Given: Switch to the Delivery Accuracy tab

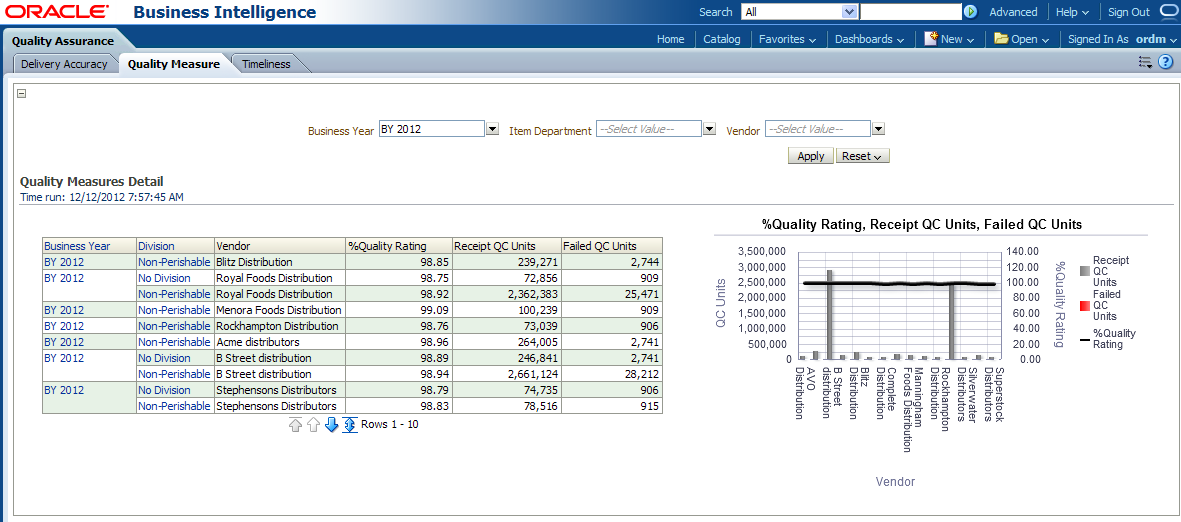Looking at the screenshot, I should (x=64, y=64).
